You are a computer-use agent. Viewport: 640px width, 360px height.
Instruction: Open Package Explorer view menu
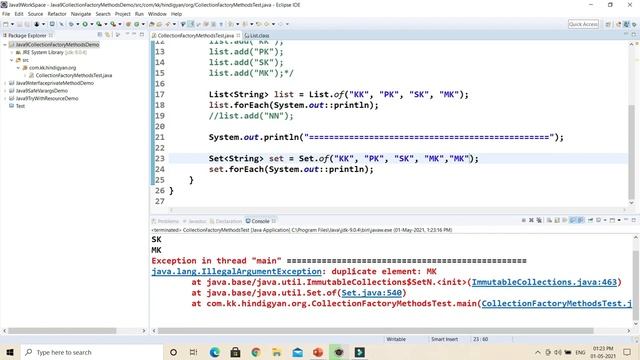click(118, 35)
